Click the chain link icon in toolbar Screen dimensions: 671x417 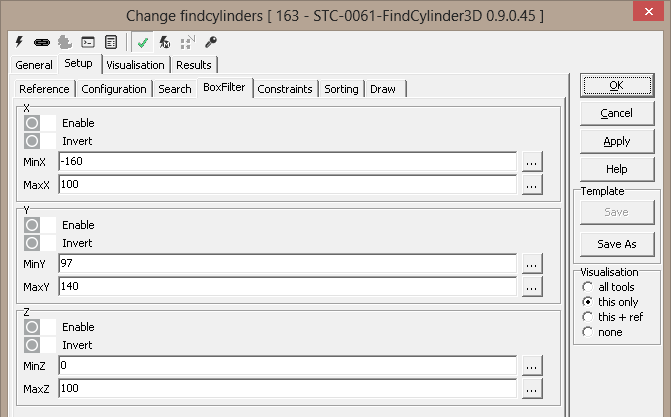tap(43, 42)
